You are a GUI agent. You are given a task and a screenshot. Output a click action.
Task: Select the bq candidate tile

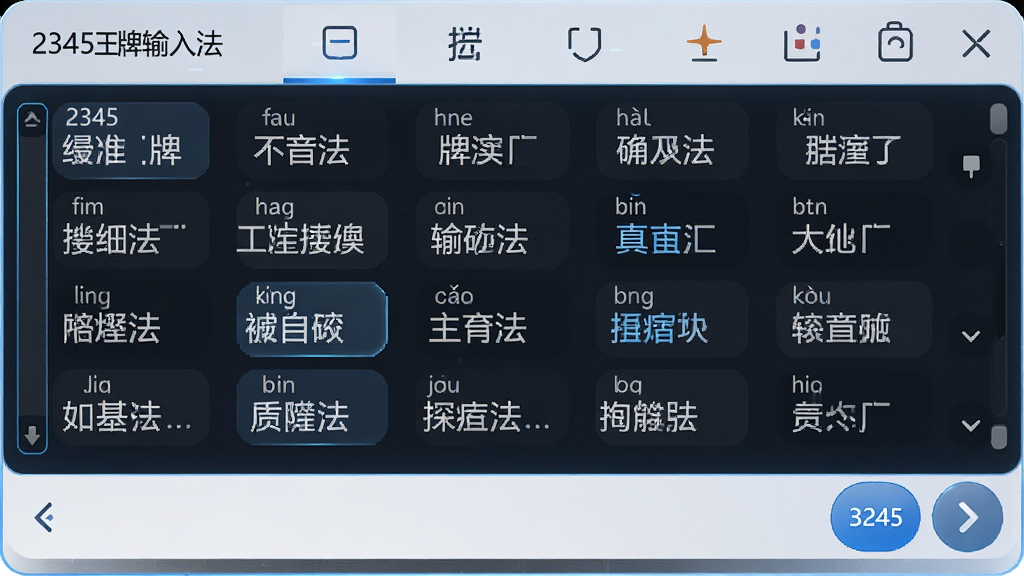tap(672, 408)
